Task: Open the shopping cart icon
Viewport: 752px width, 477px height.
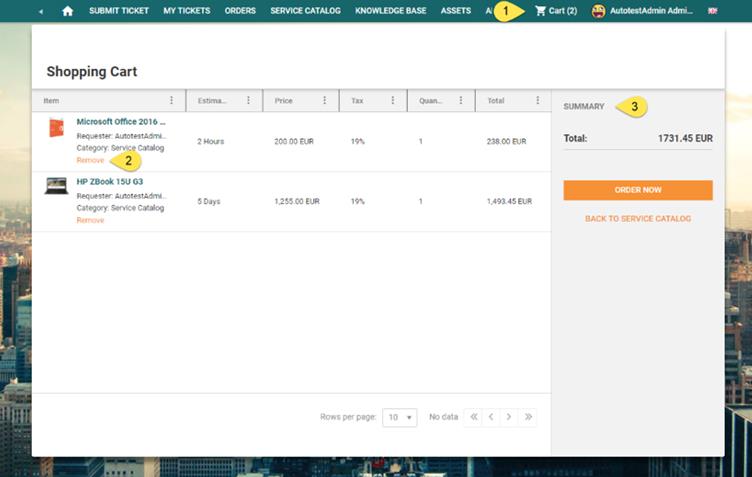Action: (540, 11)
